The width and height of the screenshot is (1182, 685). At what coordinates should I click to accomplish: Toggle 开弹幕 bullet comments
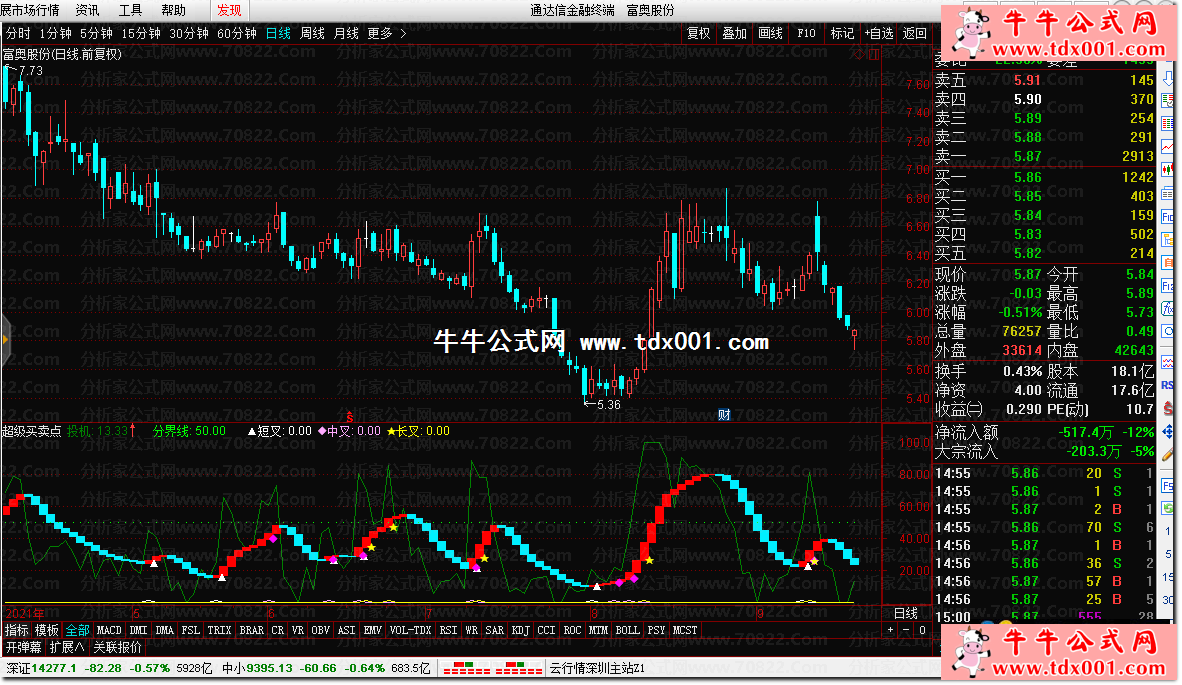pos(23,647)
